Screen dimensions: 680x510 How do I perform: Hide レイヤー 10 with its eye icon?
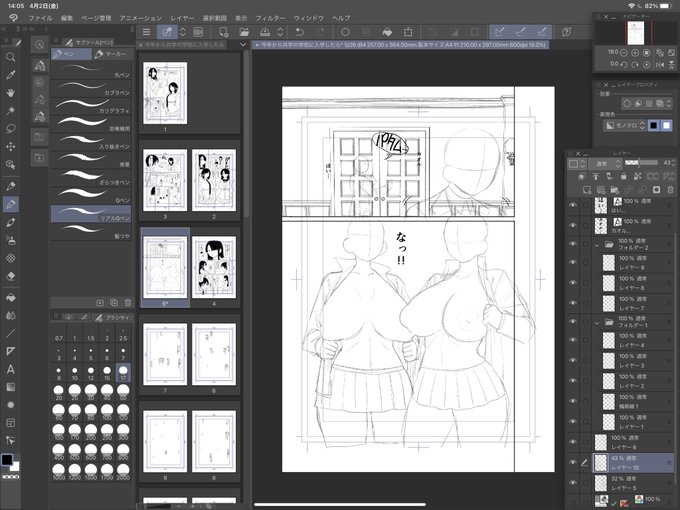click(573, 462)
